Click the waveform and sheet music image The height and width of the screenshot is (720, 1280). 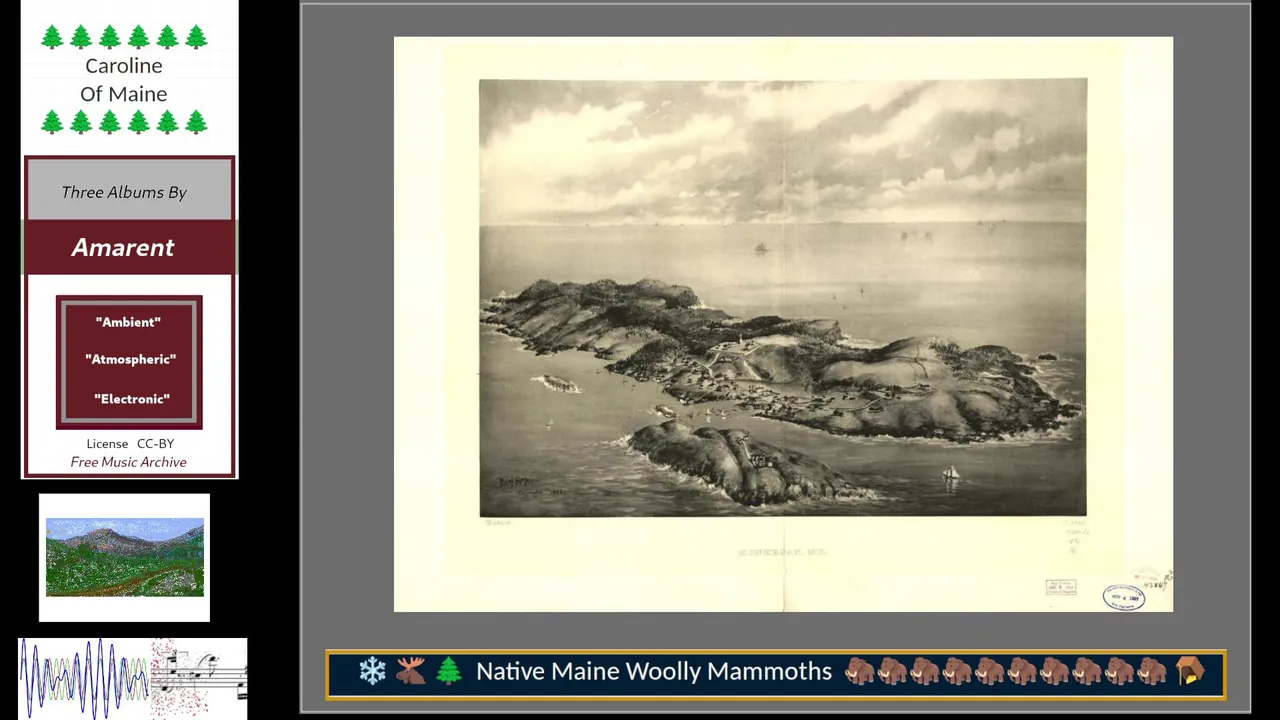click(133, 678)
